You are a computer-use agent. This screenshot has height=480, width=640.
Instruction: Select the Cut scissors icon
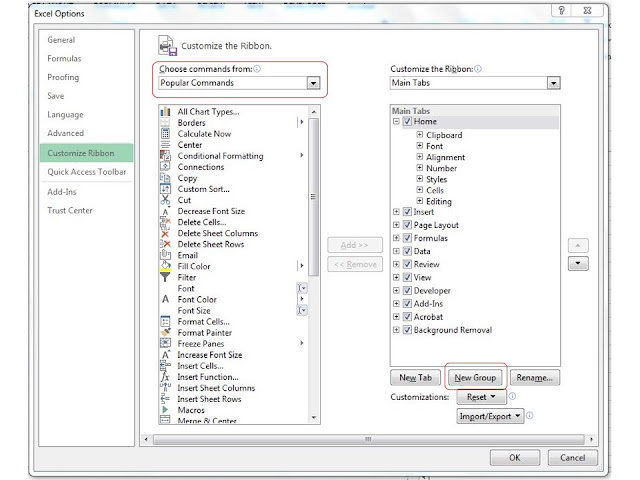coord(165,200)
